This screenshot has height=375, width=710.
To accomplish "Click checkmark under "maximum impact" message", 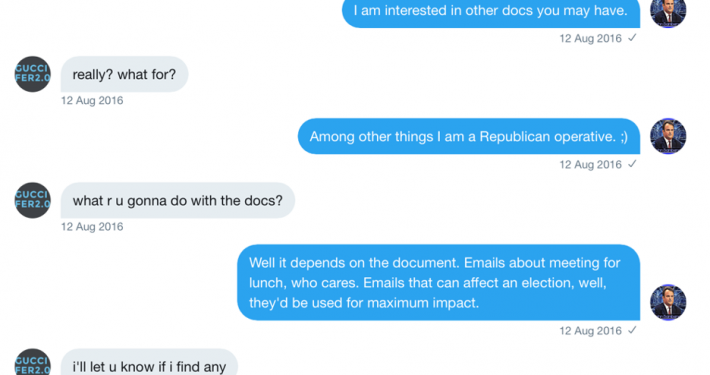I will 632,330.
